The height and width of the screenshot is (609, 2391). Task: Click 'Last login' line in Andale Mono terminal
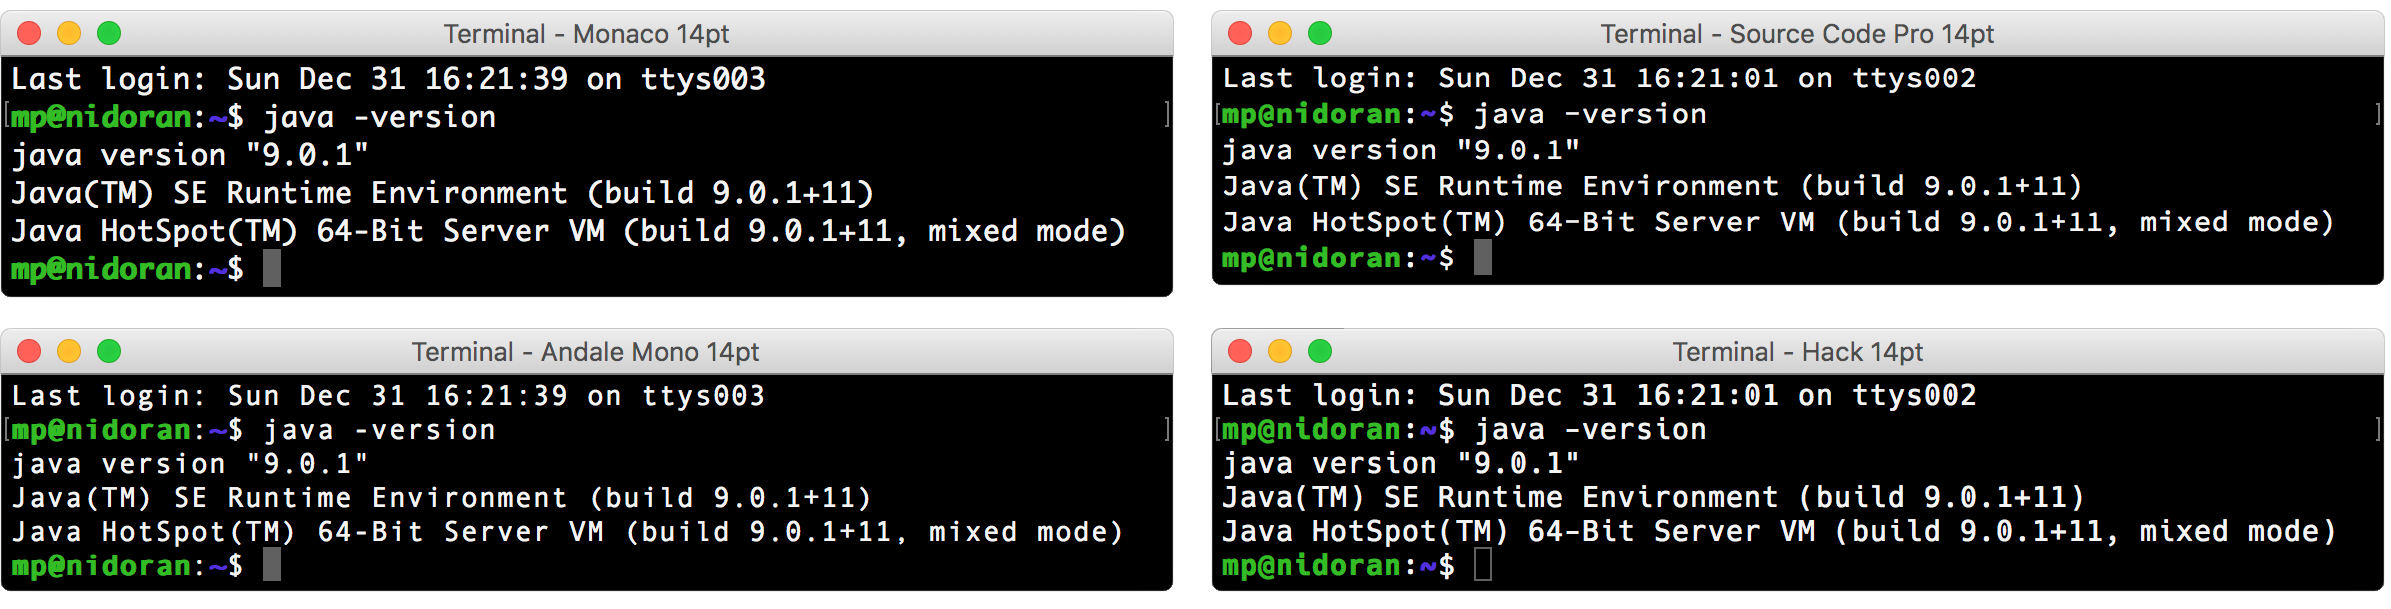(388, 396)
